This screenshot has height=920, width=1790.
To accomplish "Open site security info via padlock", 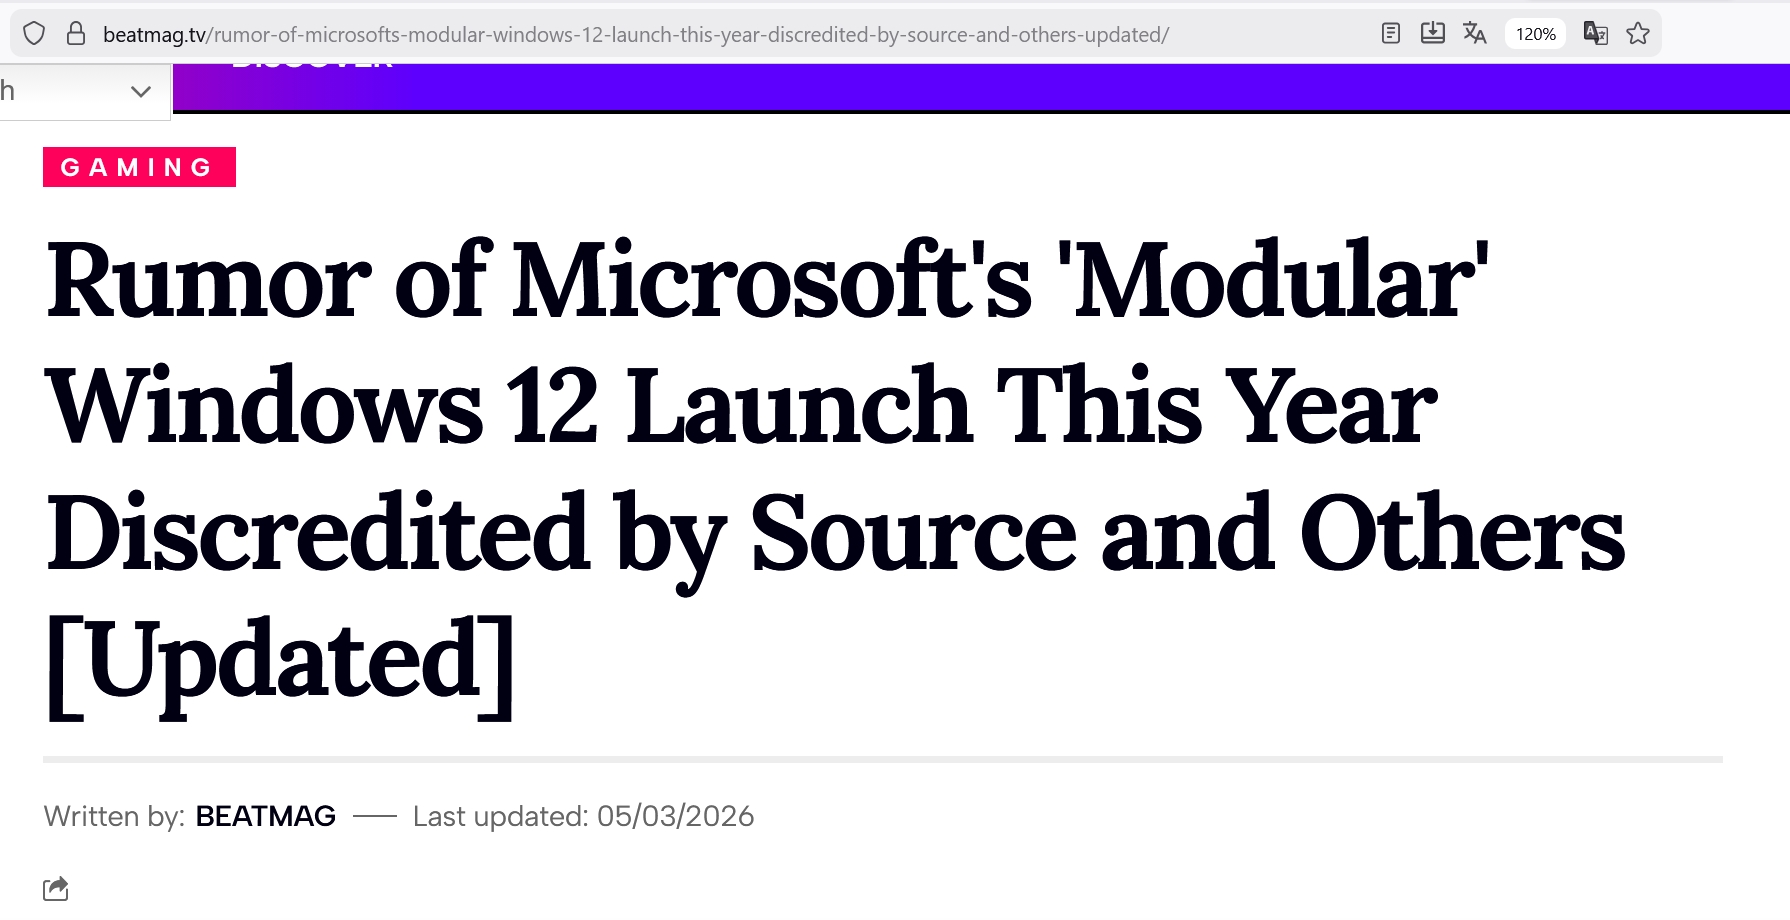I will click(76, 34).
